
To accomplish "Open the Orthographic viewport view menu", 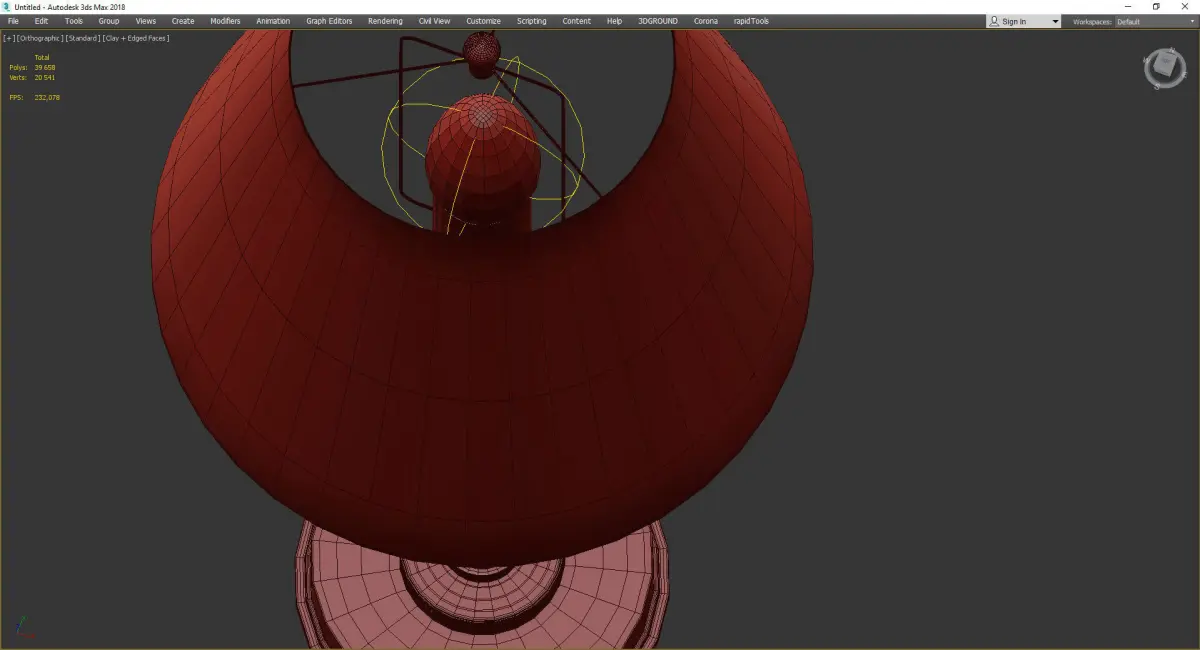I will point(40,38).
